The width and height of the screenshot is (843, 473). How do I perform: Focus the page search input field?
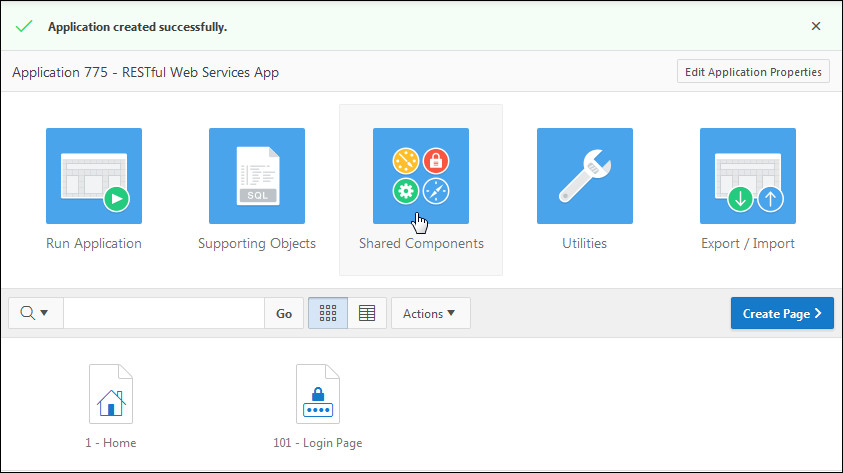pos(164,313)
